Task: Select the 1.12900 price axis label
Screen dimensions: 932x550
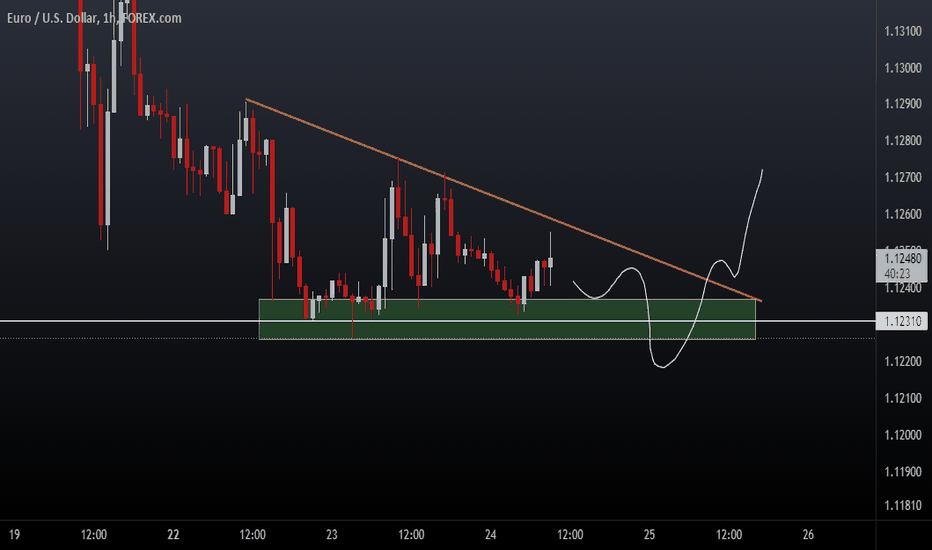Action: coord(902,104)
